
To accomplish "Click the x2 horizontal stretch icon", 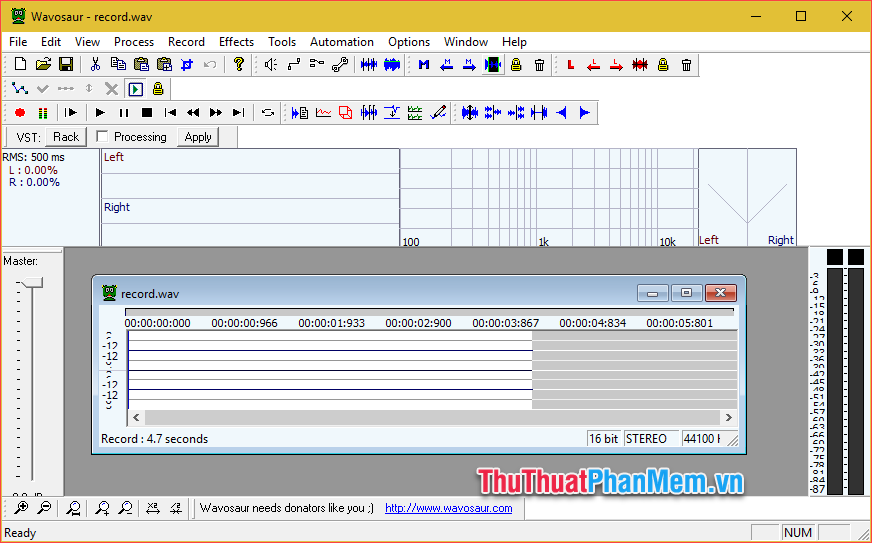I will pos(152,507).
